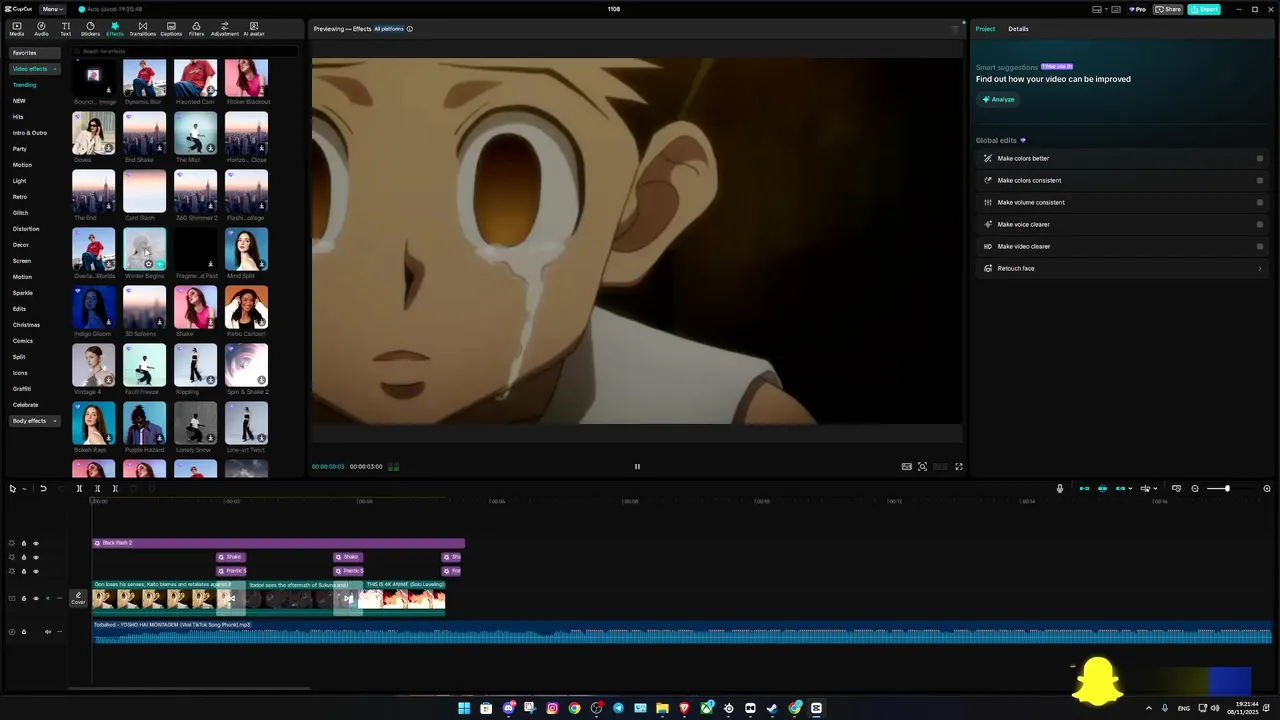Open All platforms dropdown in preview header

coord(389,29)
